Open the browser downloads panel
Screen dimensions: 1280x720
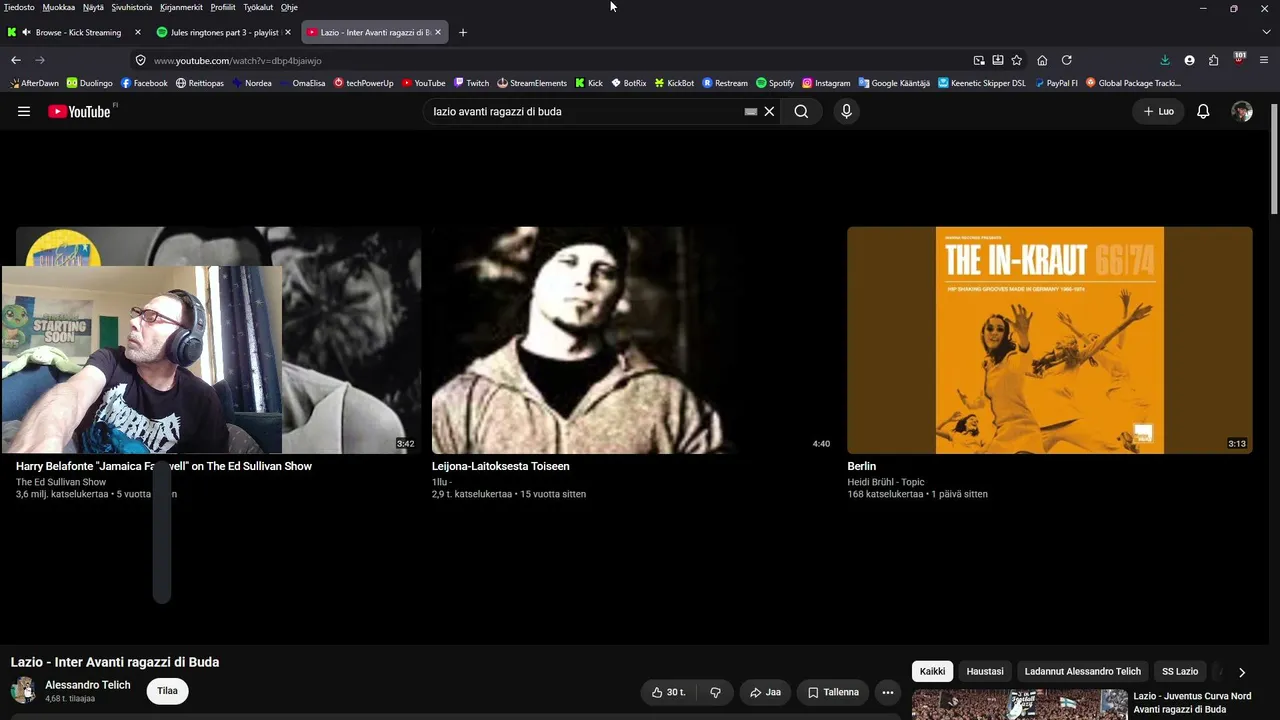[1165, 60]
